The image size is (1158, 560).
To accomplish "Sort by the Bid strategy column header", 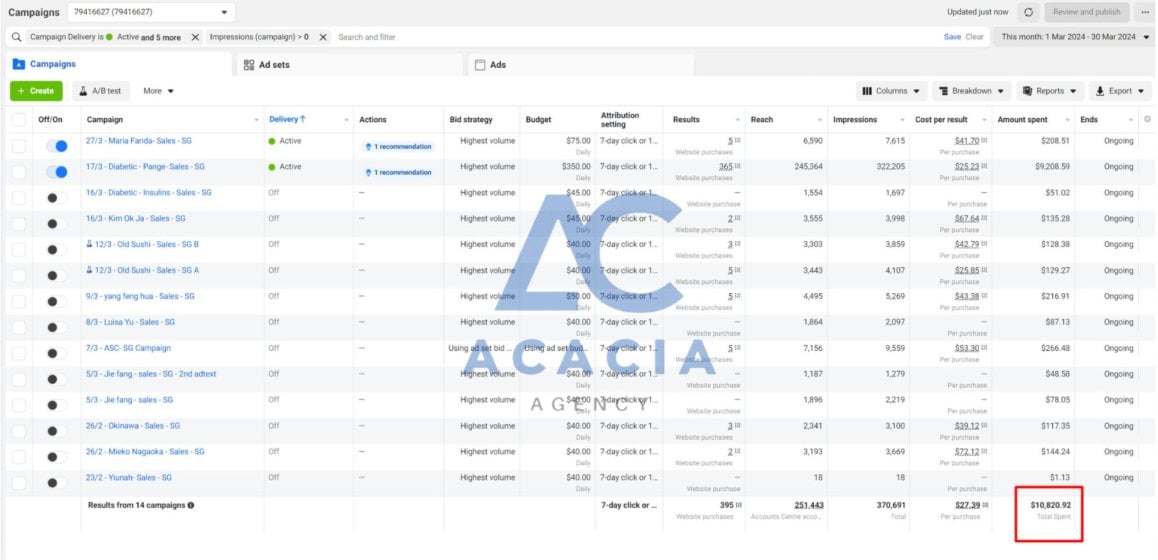I will tap(471, 120).
